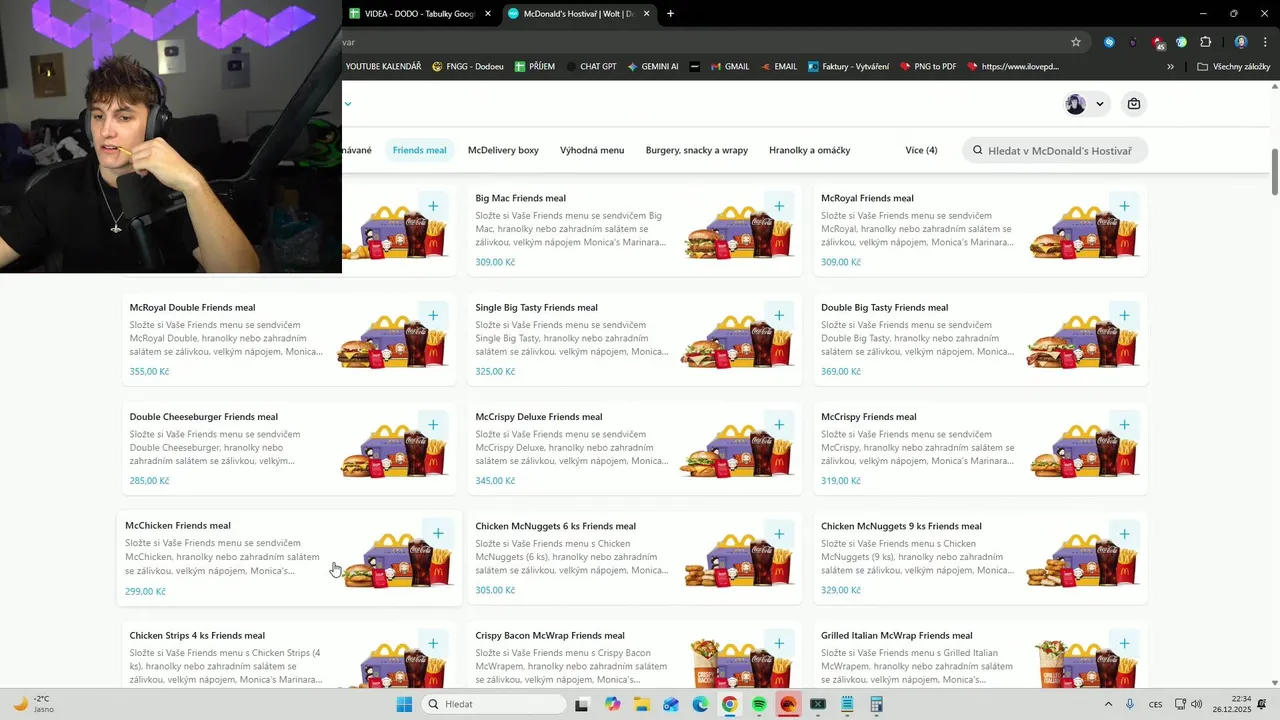Add Crispy Bacon McWrap Friends meal
Viewport: 1280px width, 720px height.
(779, 644)
